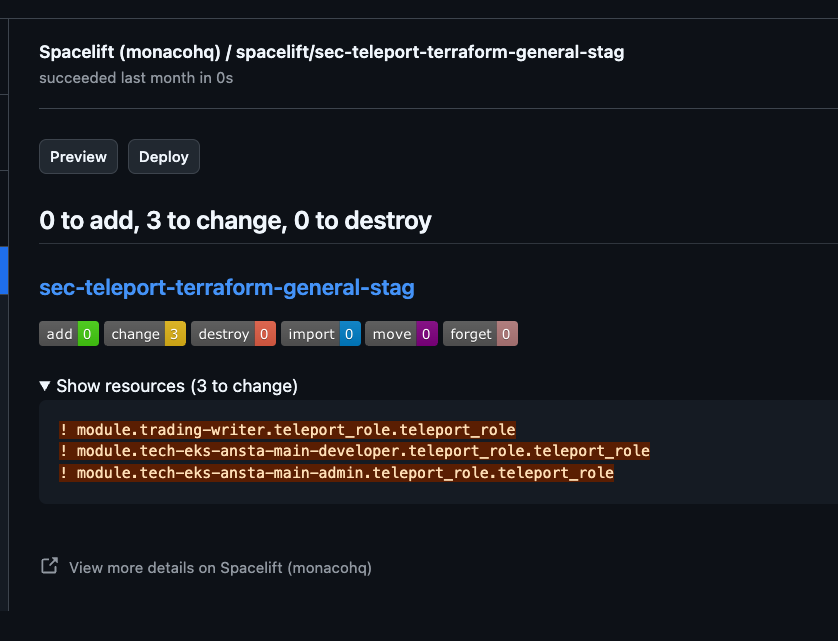Click the add 0 badge
The image size is (838, 641).
[69, 334]
